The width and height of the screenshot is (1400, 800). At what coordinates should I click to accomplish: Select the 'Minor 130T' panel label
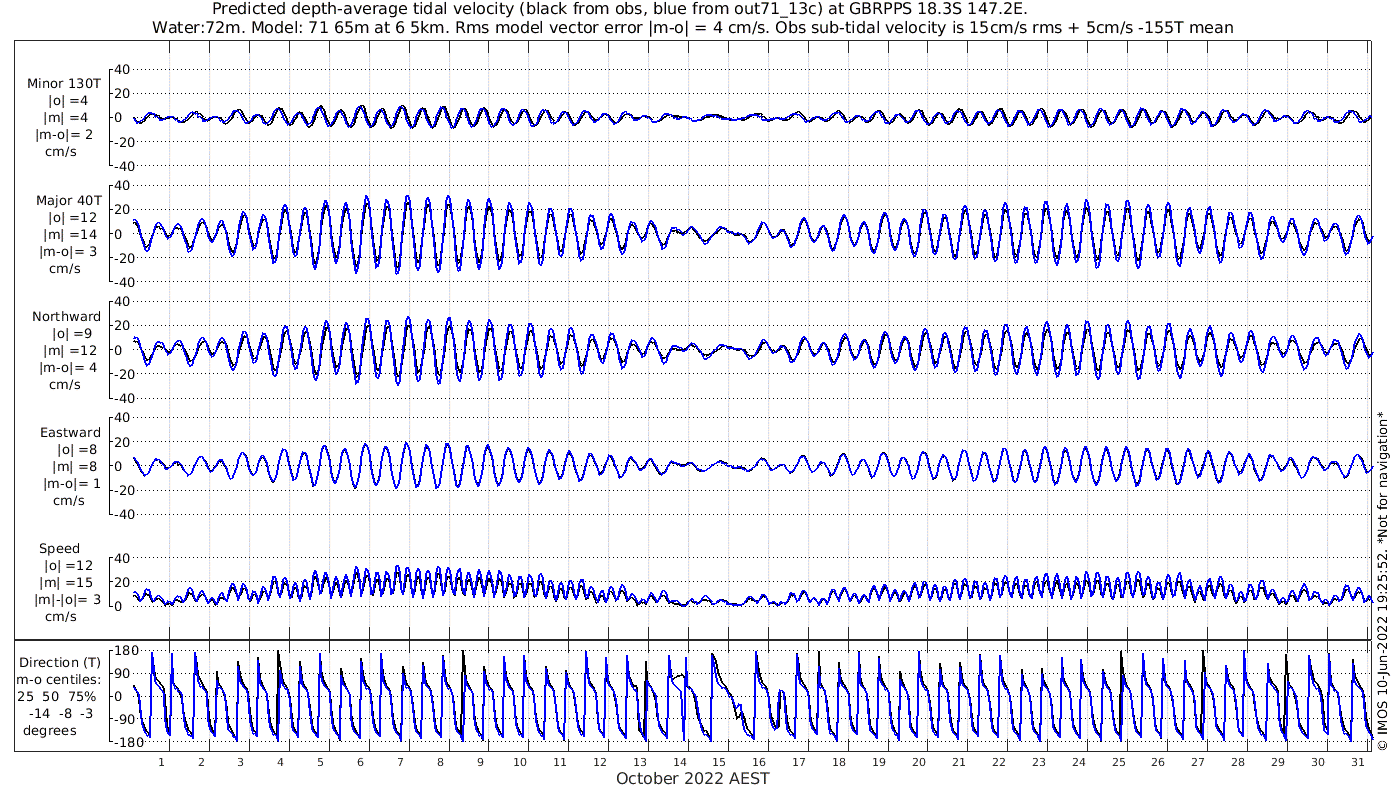coord(64,84)
